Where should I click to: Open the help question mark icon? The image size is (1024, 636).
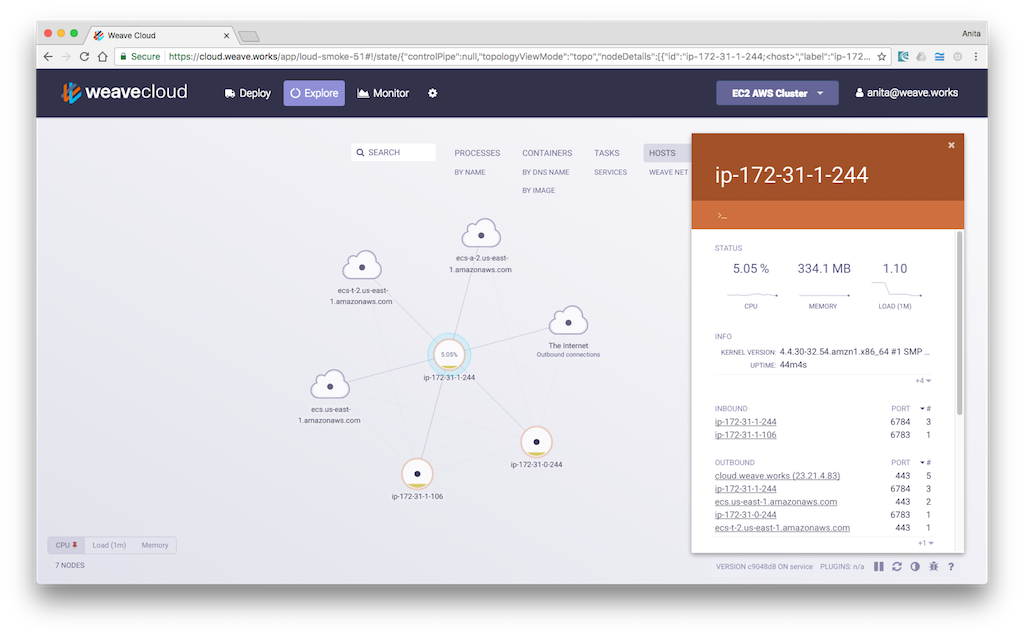[951, 566]
